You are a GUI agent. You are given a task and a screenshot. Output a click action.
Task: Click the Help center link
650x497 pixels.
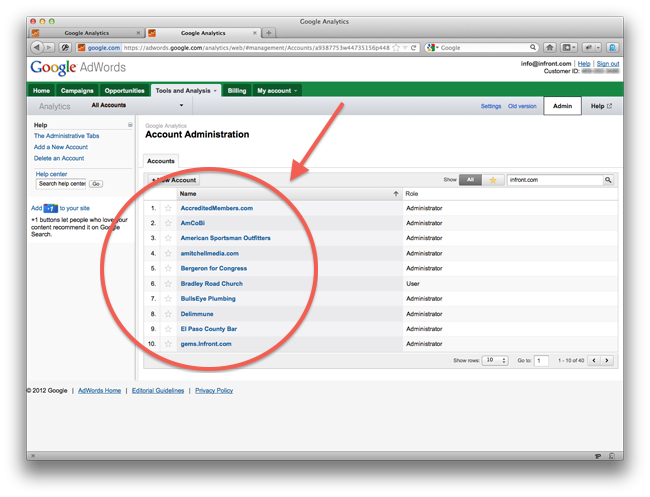(x=51, y=174)
